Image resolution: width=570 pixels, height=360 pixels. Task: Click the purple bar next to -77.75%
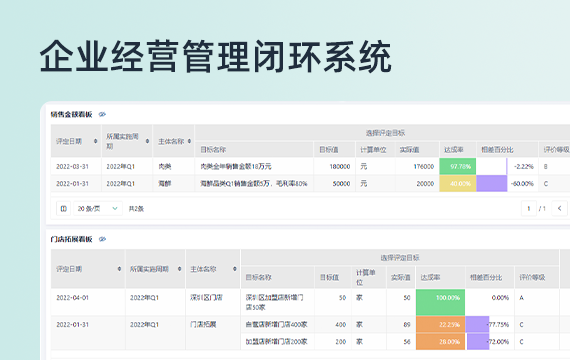click(477, 324)
